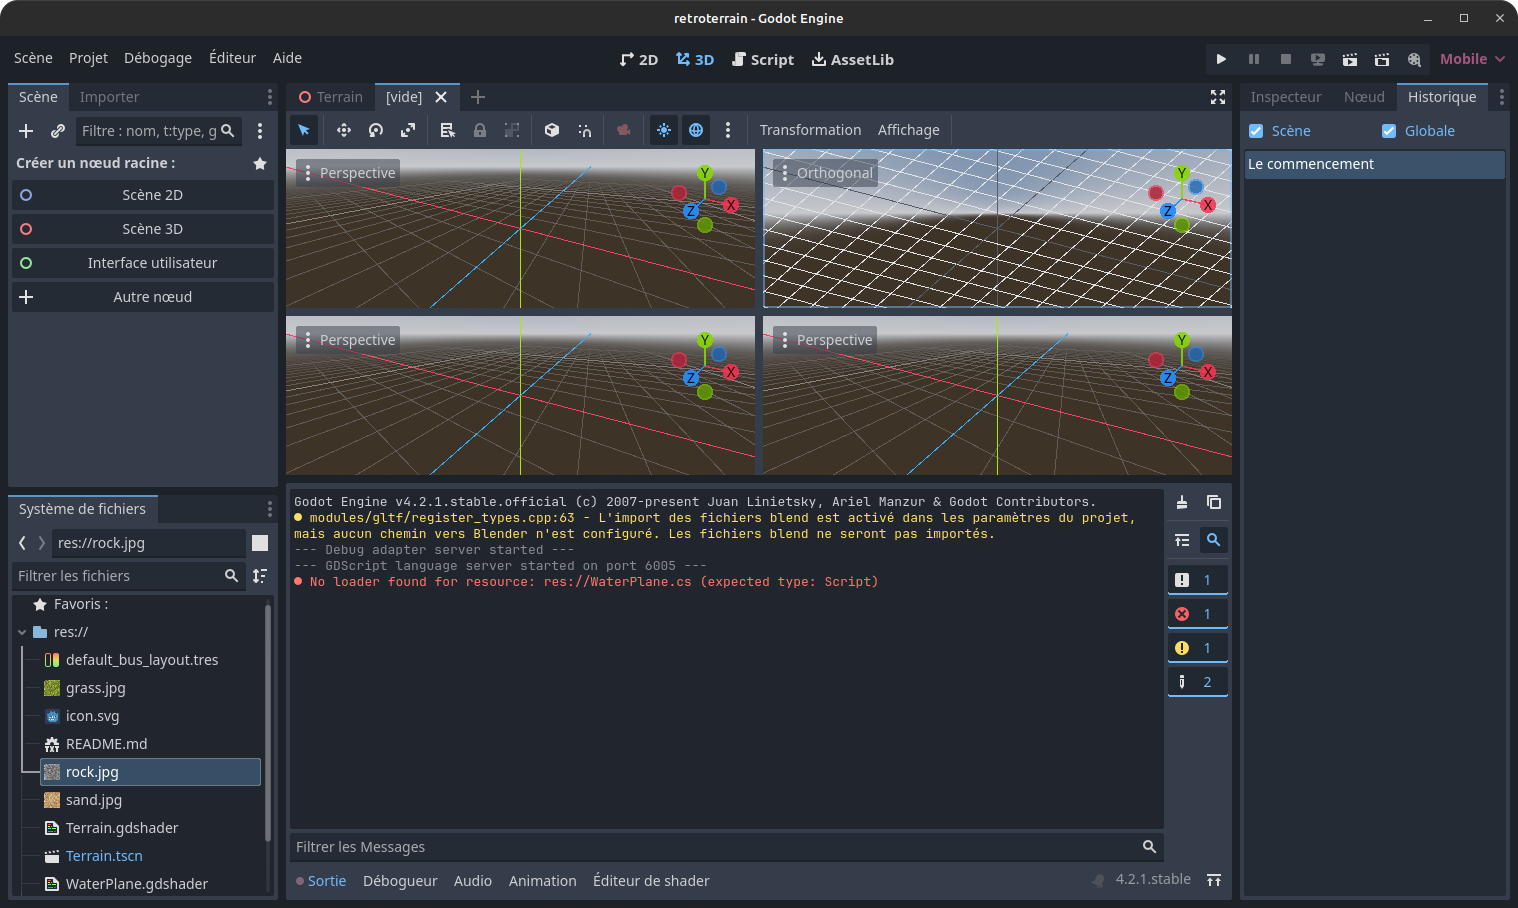Toggle error messages filter in output
This screenshot has width=1518, height=908.
tap(1197, 614)
